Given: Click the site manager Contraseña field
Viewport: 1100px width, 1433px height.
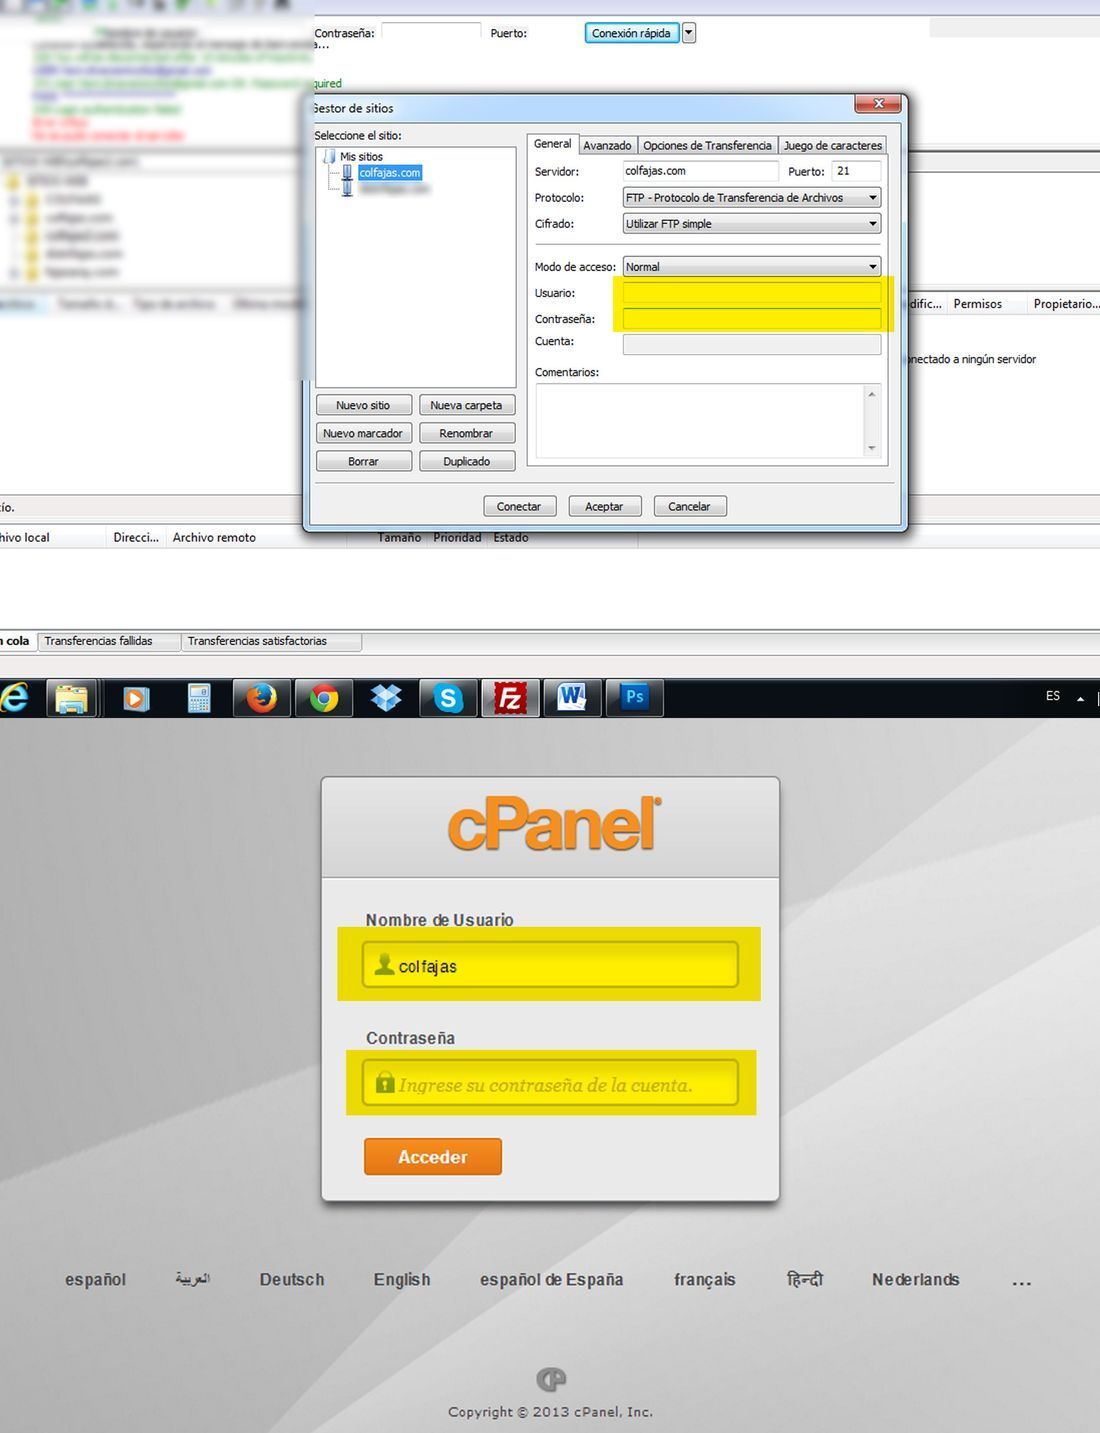Looking at the screenshot, I should (752, 319).
